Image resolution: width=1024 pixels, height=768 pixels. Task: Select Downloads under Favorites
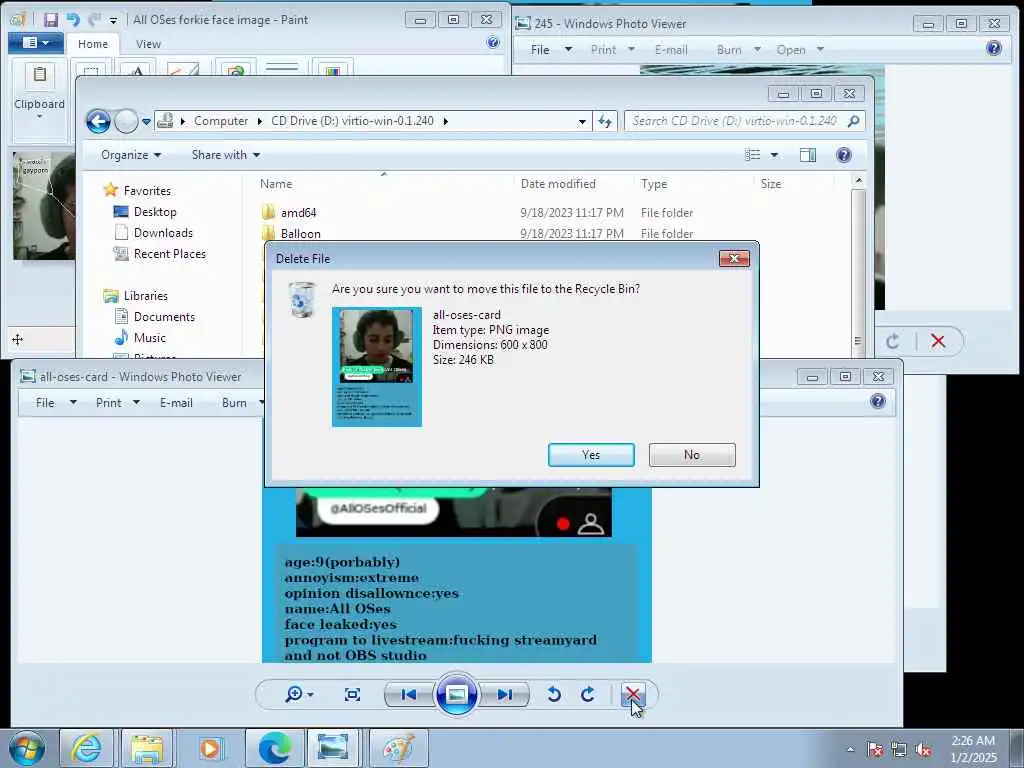click(163, 232)
